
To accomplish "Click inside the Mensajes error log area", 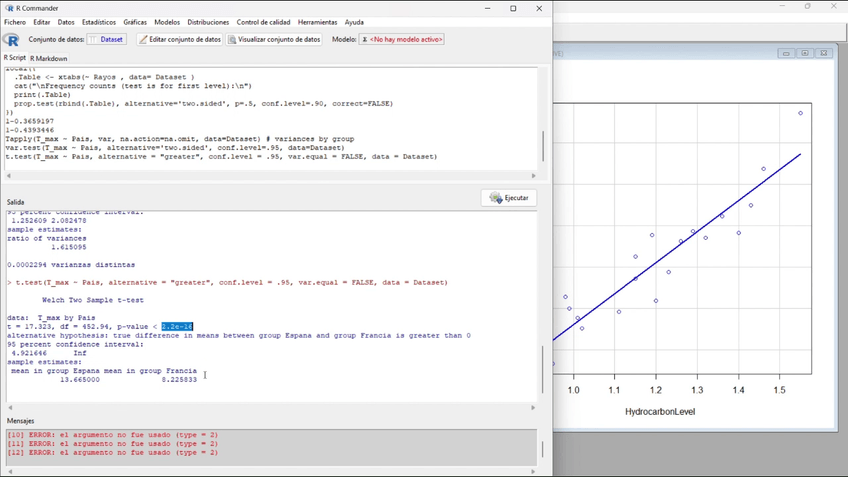I will pos(270,444).
